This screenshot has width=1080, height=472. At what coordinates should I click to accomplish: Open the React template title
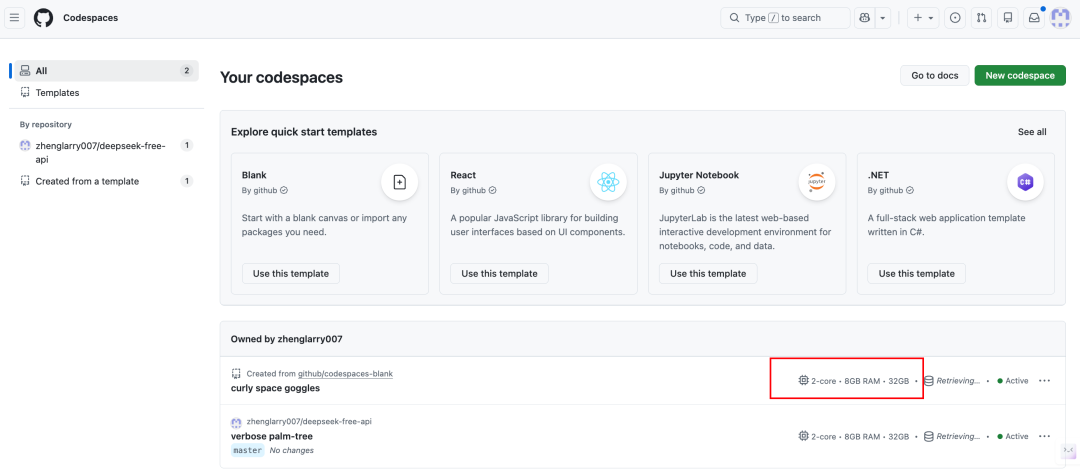pyautogui.click(x=463, y=175)
